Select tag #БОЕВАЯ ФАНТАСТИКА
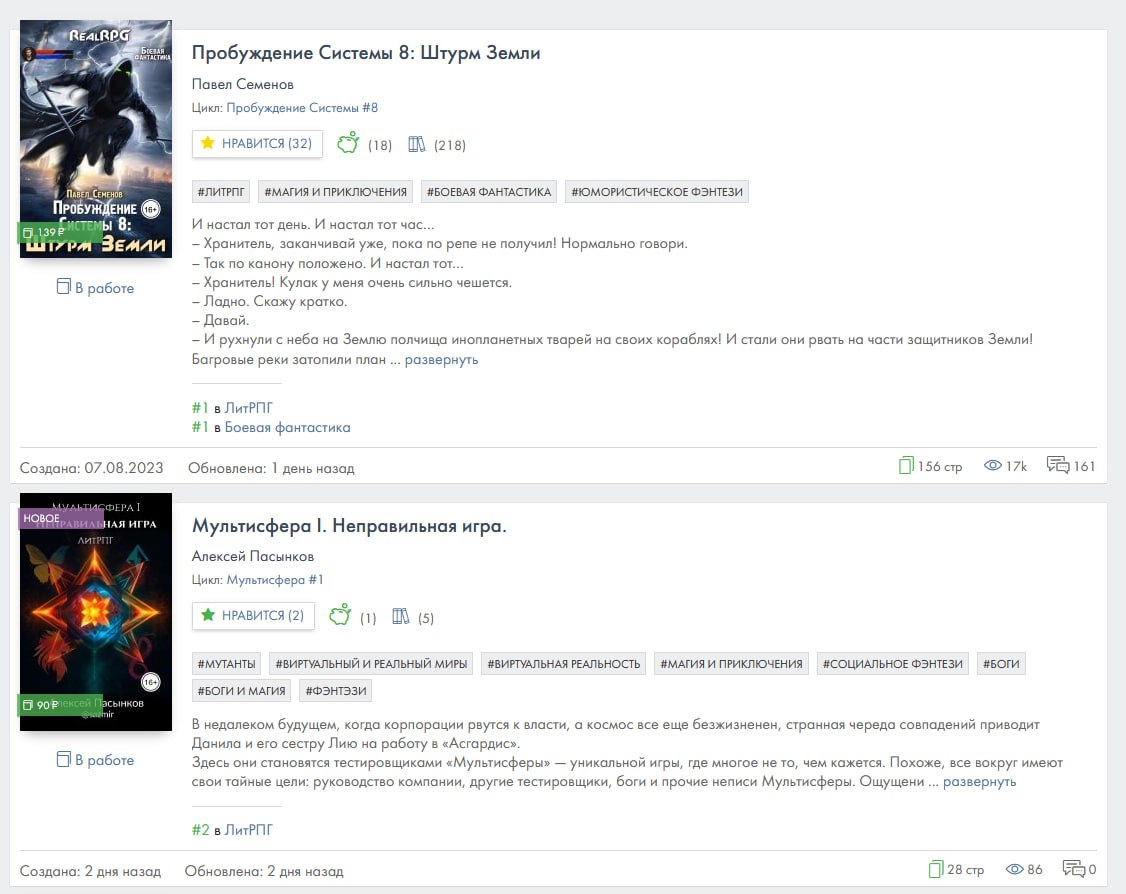1126x894 pixels. point(489,192)
